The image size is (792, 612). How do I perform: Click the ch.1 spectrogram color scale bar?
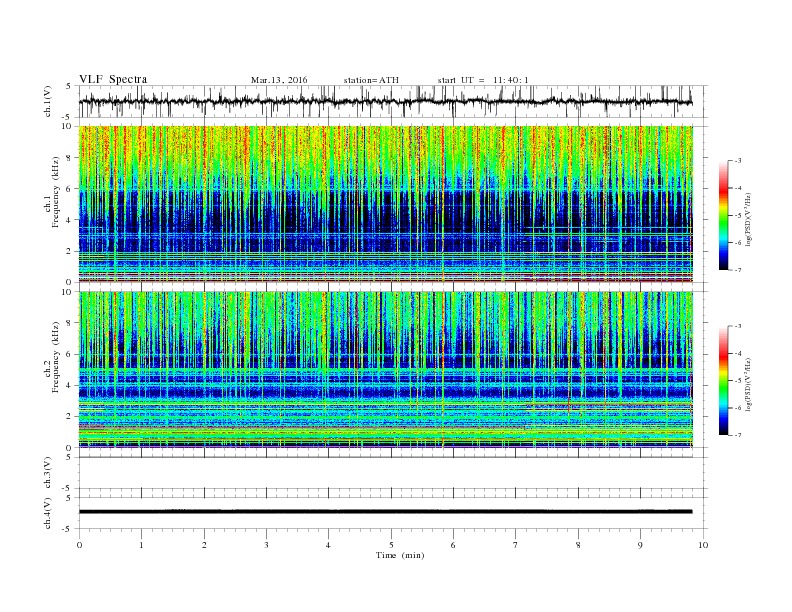[x=724, y=216]
